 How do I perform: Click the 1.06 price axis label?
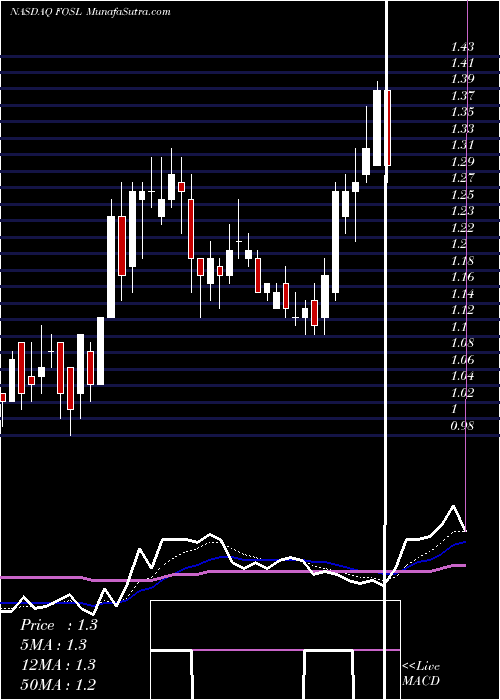(x=462, y=360)
